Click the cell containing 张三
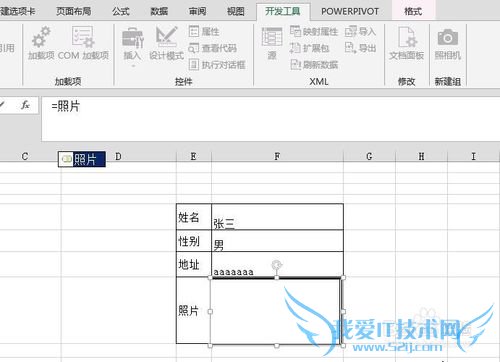500x362 pixels. pyautogui.click(x=277, y=217)
